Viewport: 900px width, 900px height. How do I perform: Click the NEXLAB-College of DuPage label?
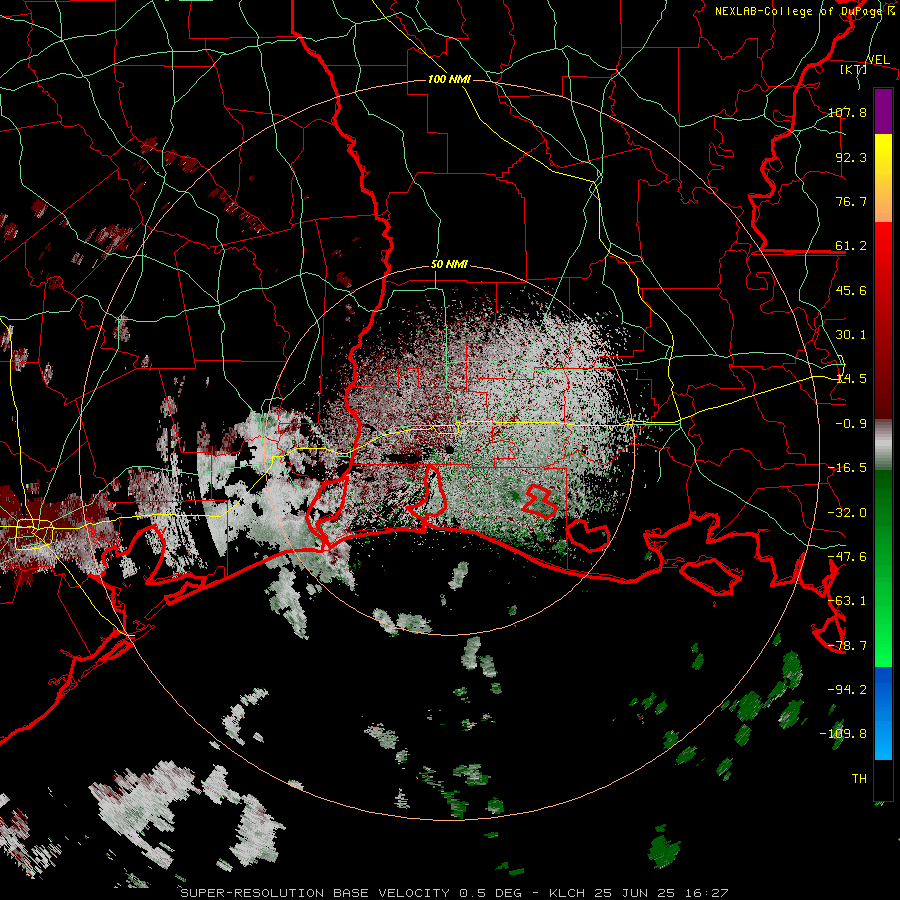point(804,11)
